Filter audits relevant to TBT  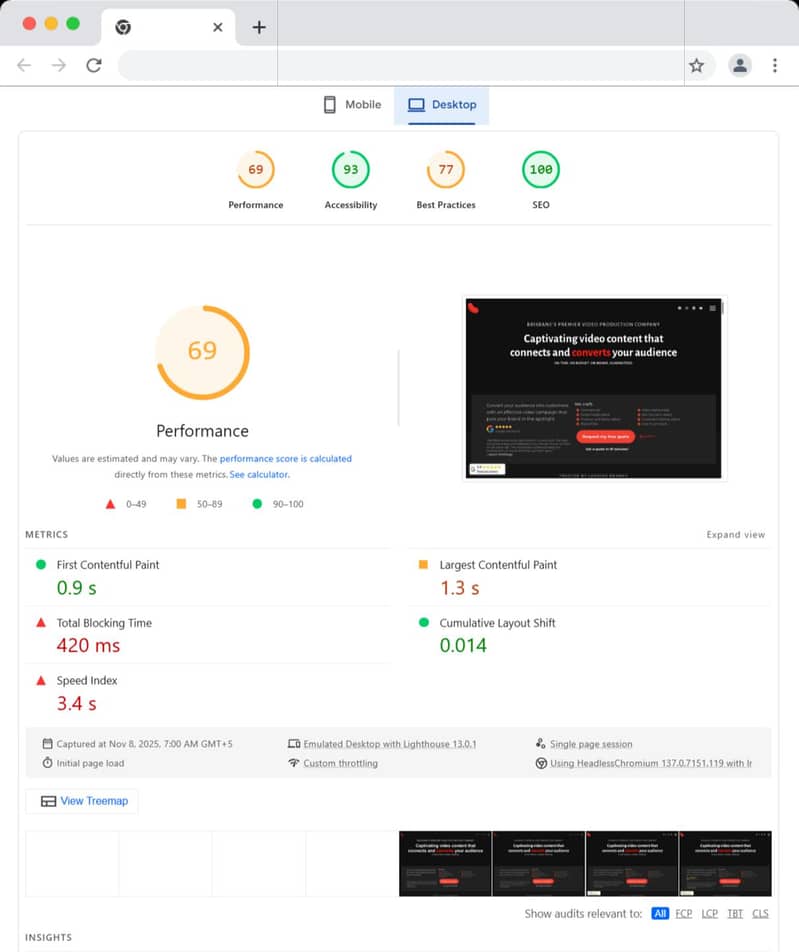point(735,913)
